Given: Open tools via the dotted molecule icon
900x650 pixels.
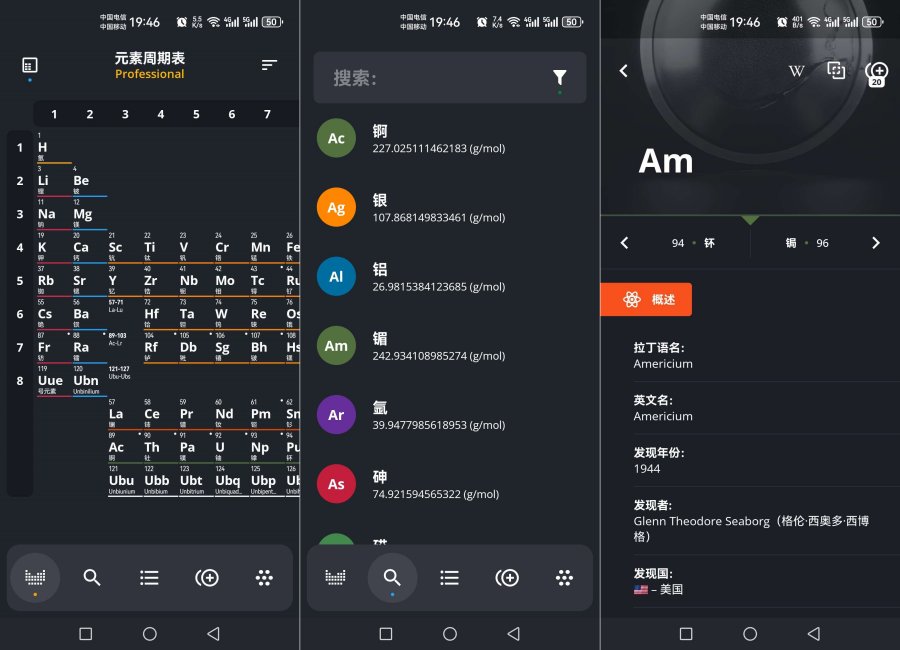Looking at the screenshot, I should click(262, 577).
